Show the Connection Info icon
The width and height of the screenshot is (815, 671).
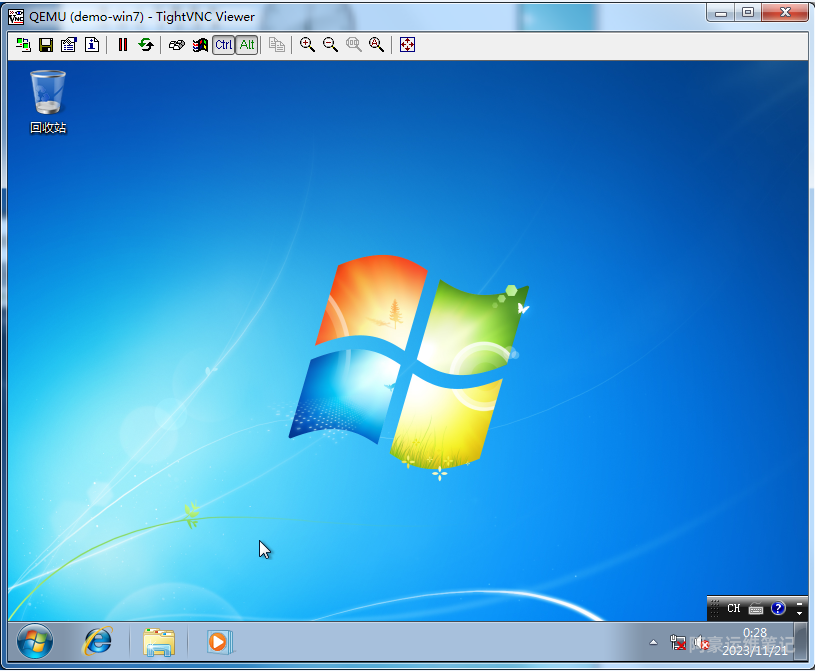pyautogui.click(x=91, y=45)
